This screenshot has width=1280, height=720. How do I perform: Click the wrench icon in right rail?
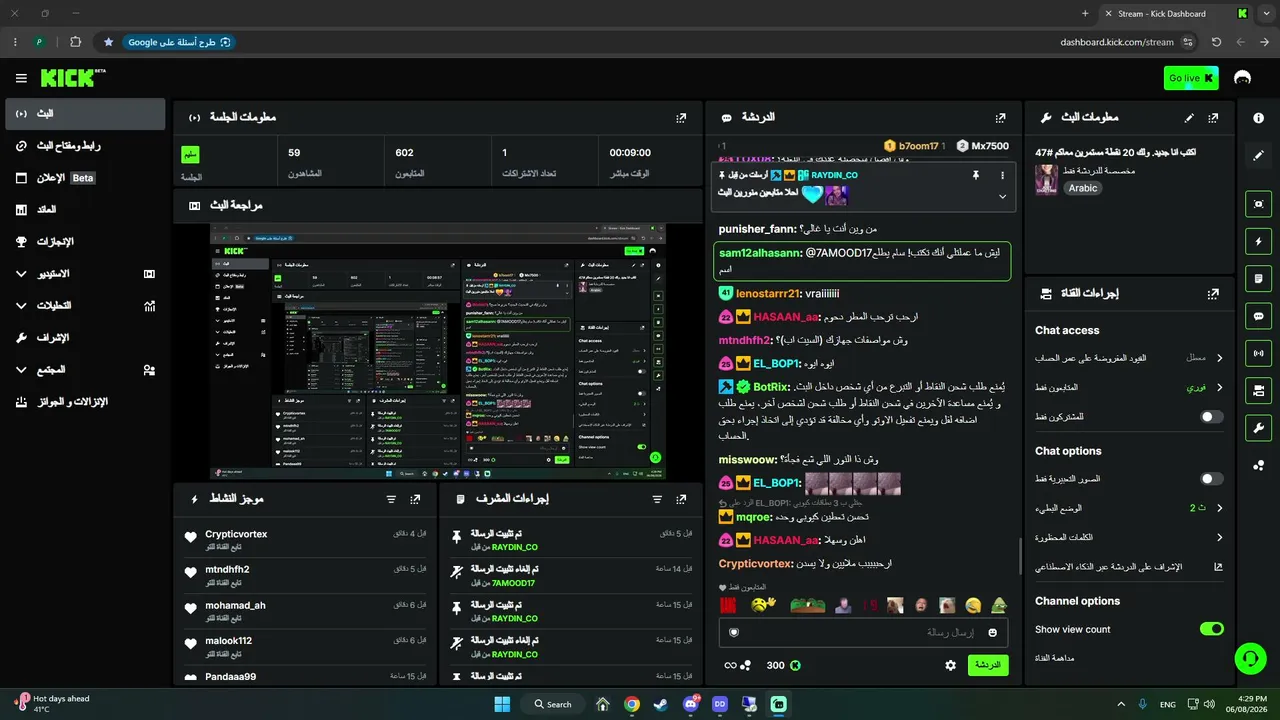coord(1258,428)
